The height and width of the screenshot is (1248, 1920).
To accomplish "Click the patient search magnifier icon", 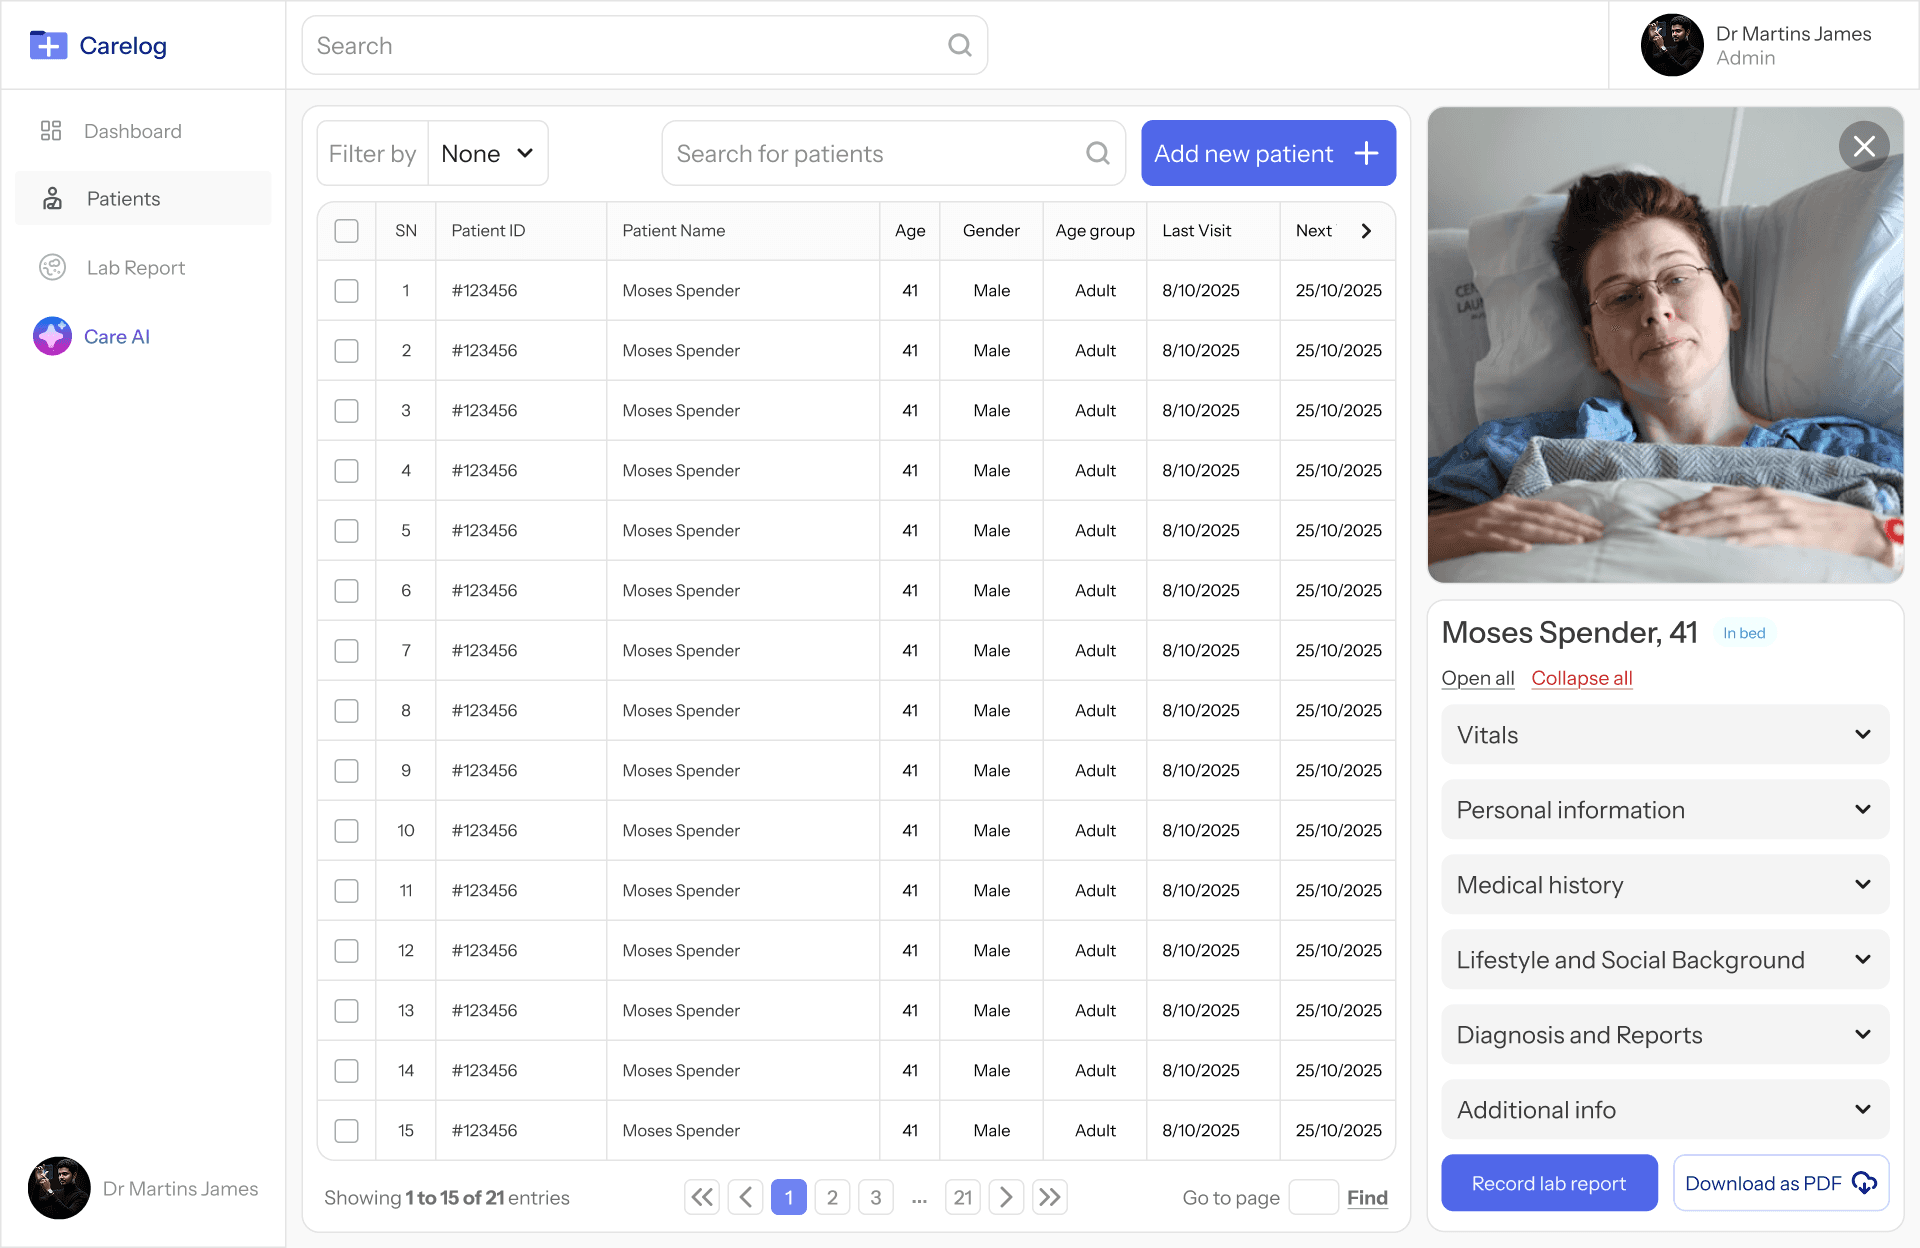I will tap(1097, 154).
